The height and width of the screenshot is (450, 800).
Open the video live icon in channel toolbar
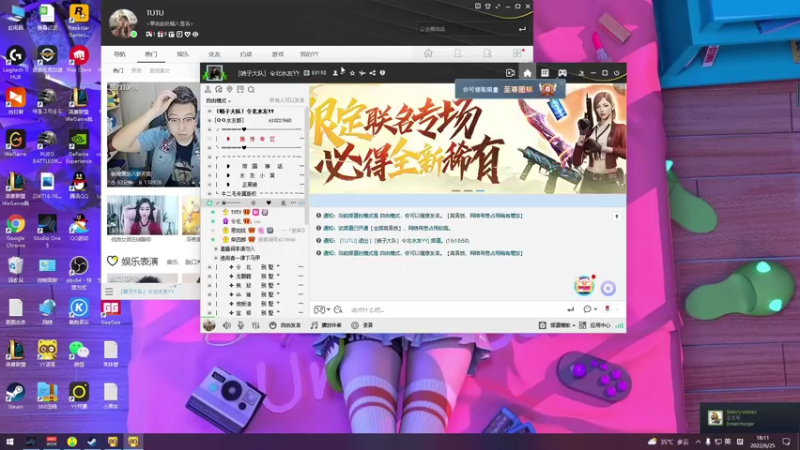click(510, 73)
